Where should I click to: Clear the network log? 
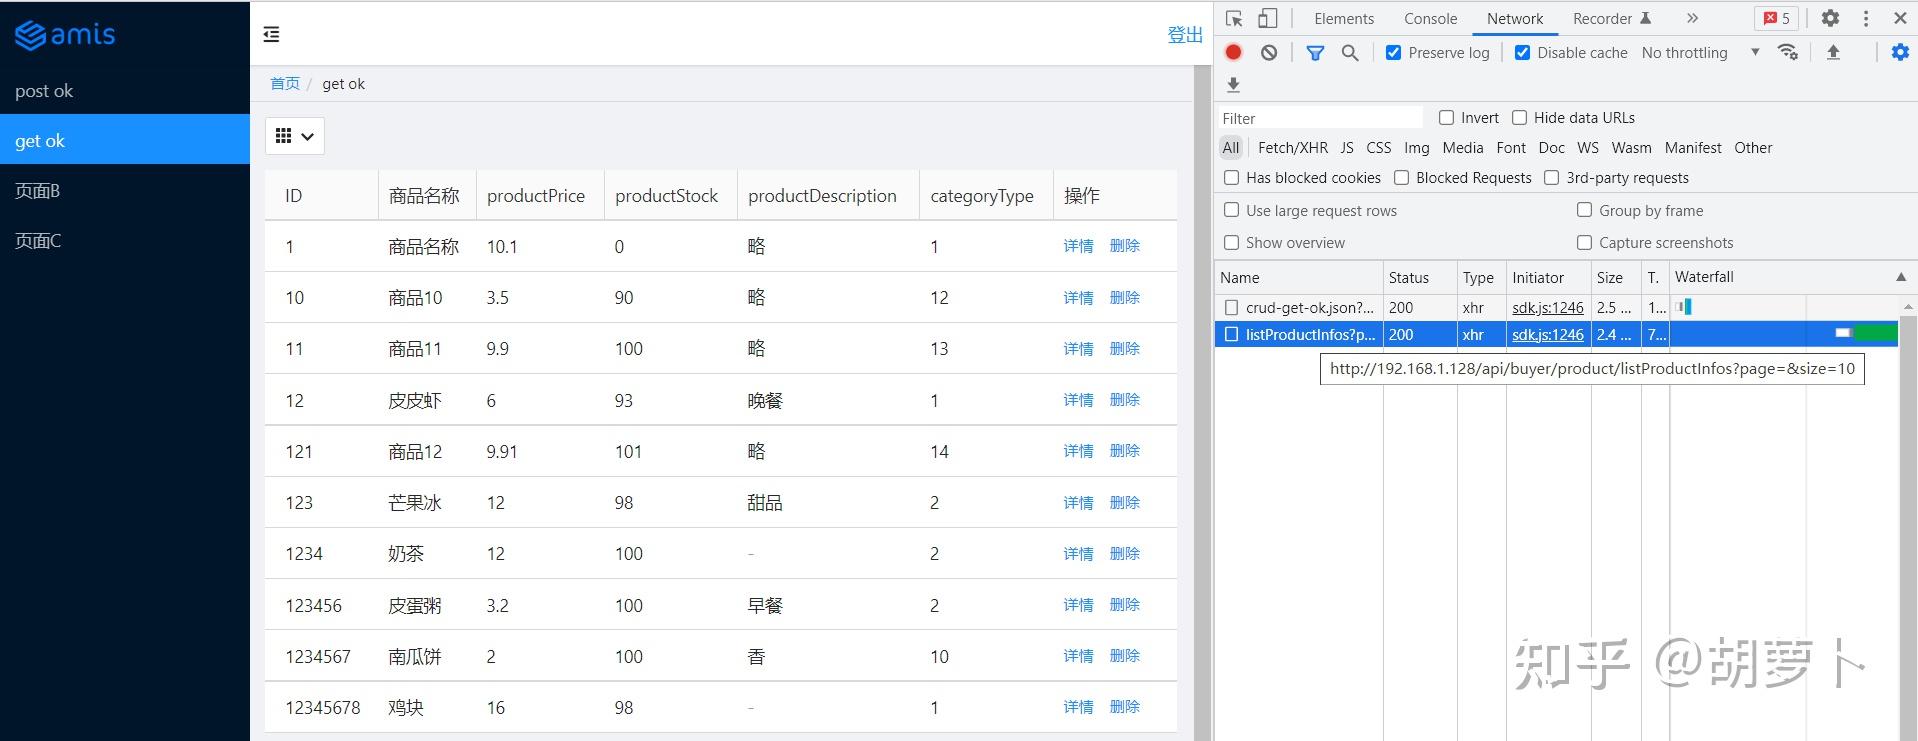click(x=1269, y=53)
